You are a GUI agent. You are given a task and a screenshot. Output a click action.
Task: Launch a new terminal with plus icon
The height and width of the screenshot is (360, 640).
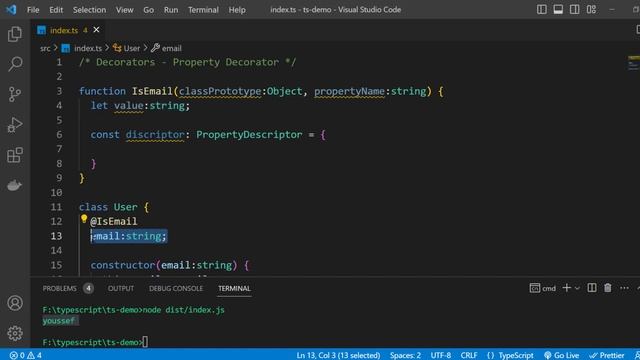[x=566, y=288]
